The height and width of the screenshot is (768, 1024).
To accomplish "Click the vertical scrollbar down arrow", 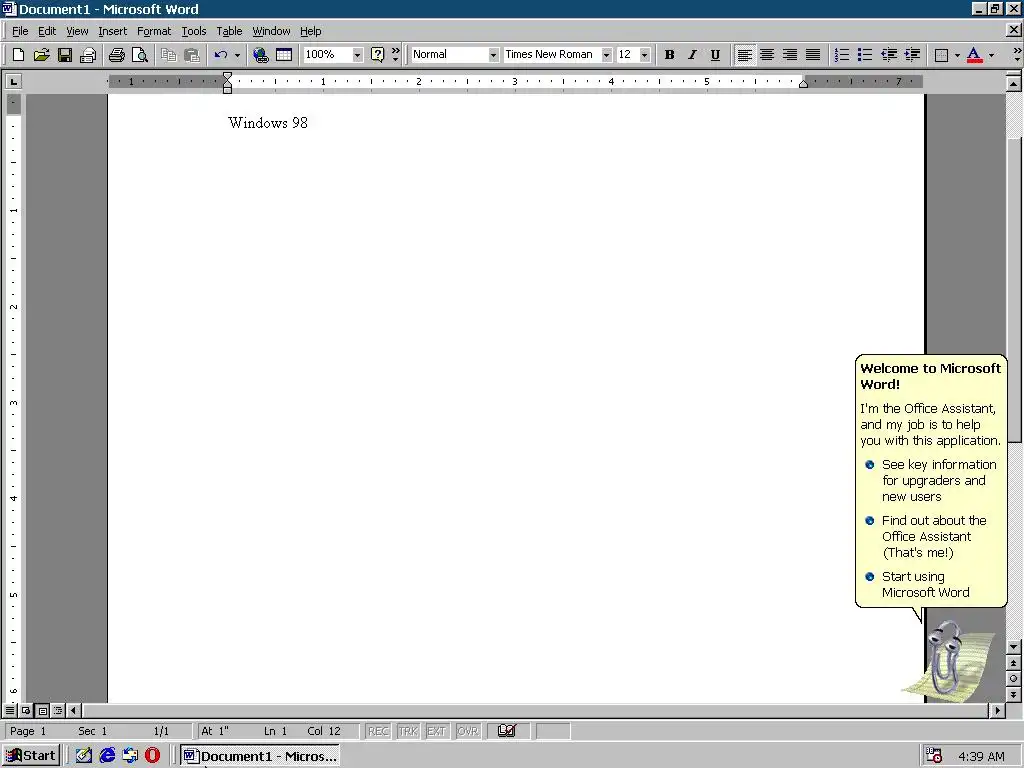I will pos(1014,647).
